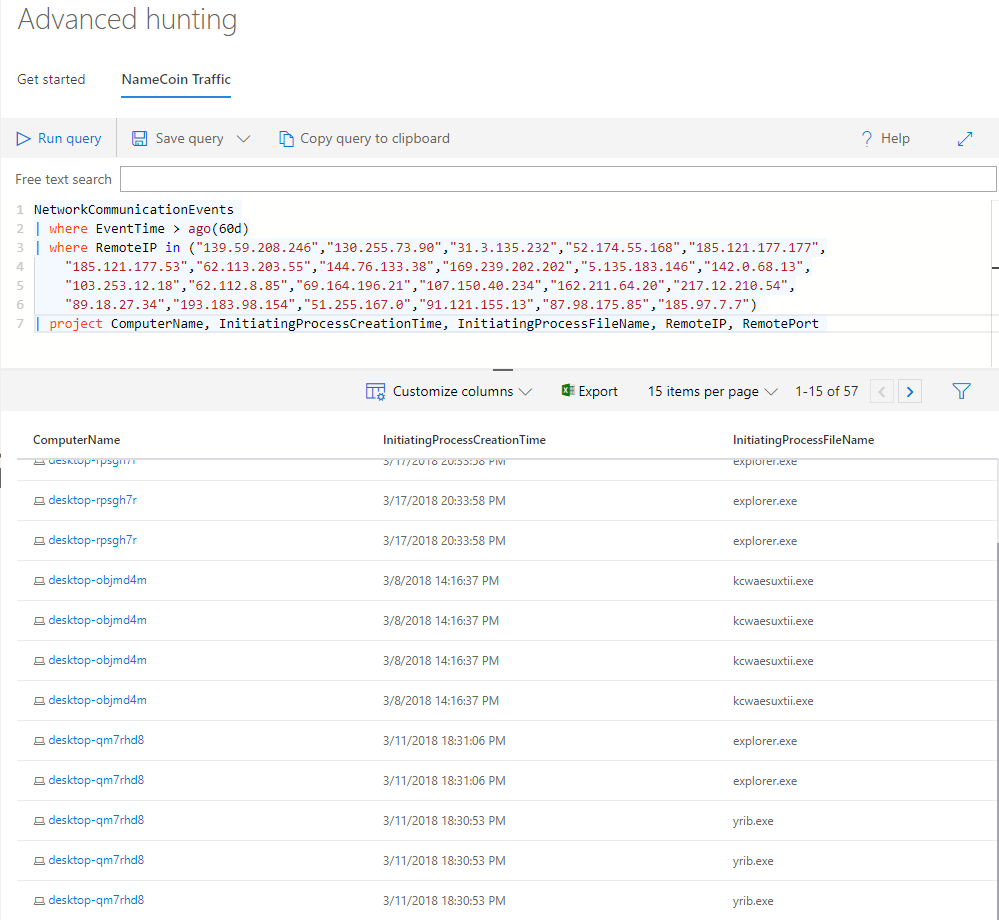Click the first 3/8/2018 14:16:37 PM cell

441,581
